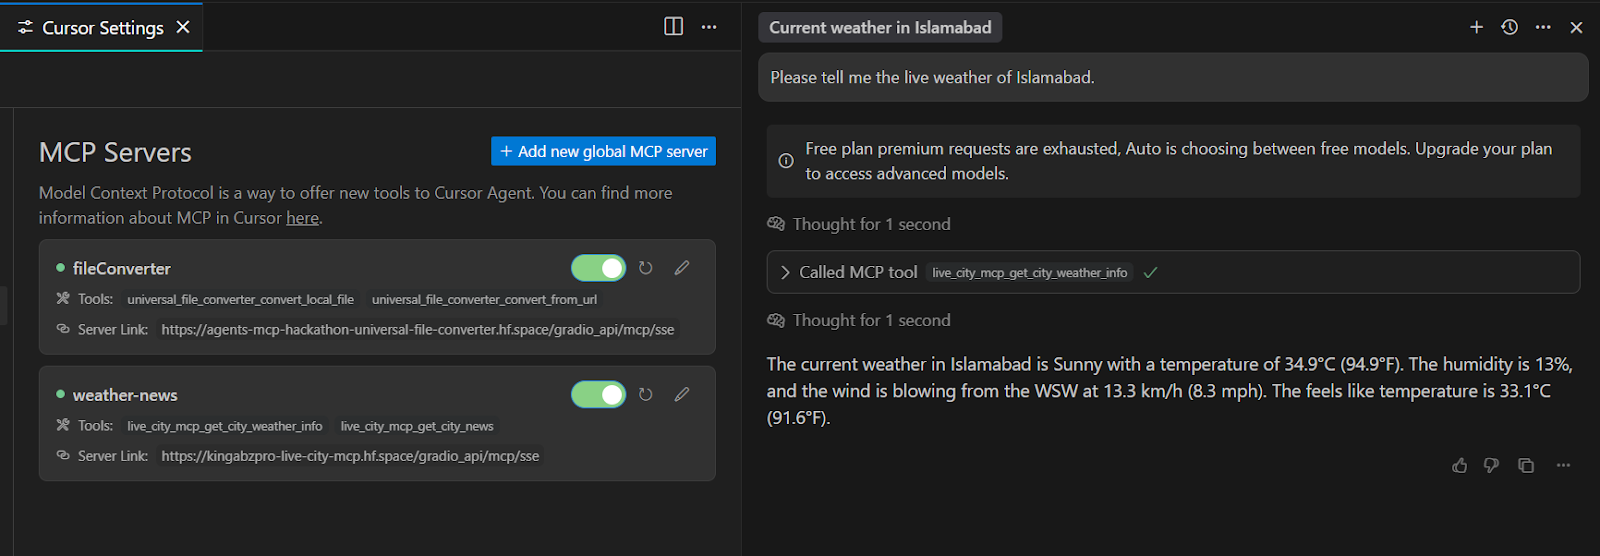Viewport: 1600px width, 556px height.
Task: Click weather-news Tools wrench icon
Action: [x=63, y=425]
